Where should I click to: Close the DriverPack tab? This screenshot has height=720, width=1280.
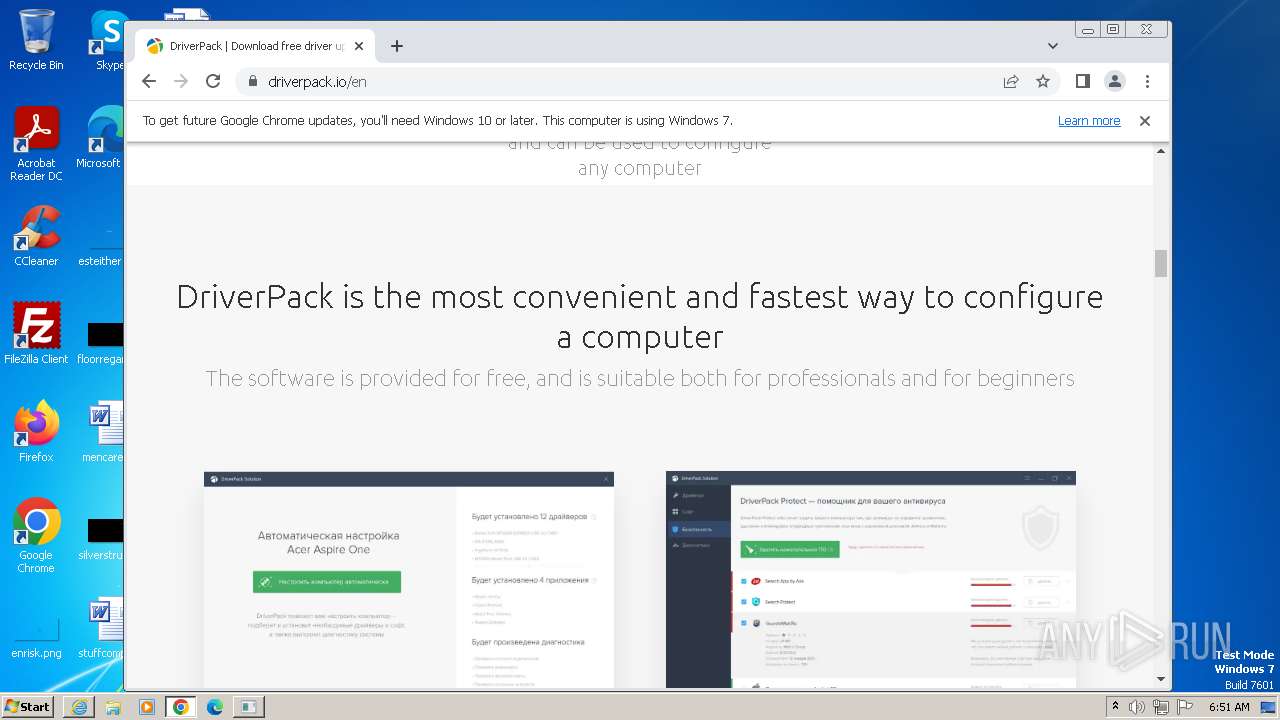click(x=359, y=46)
